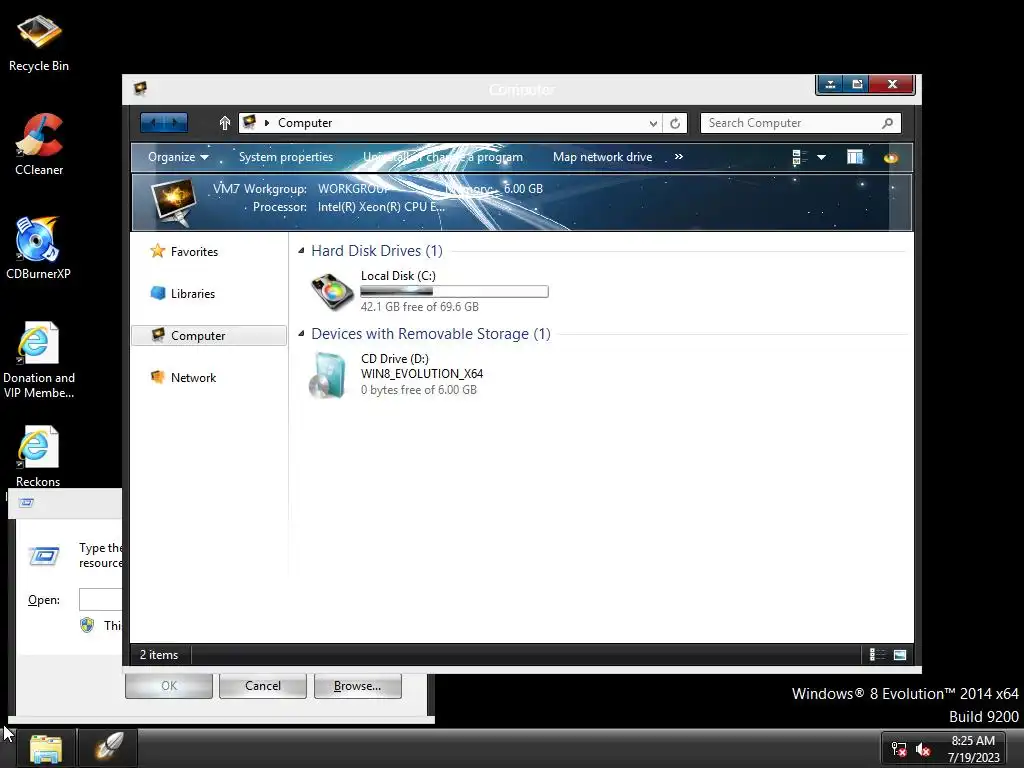Collapse Devices with Removable Storage group
The width and height of the screenshot is (1024, 768).
click(301, 334)
